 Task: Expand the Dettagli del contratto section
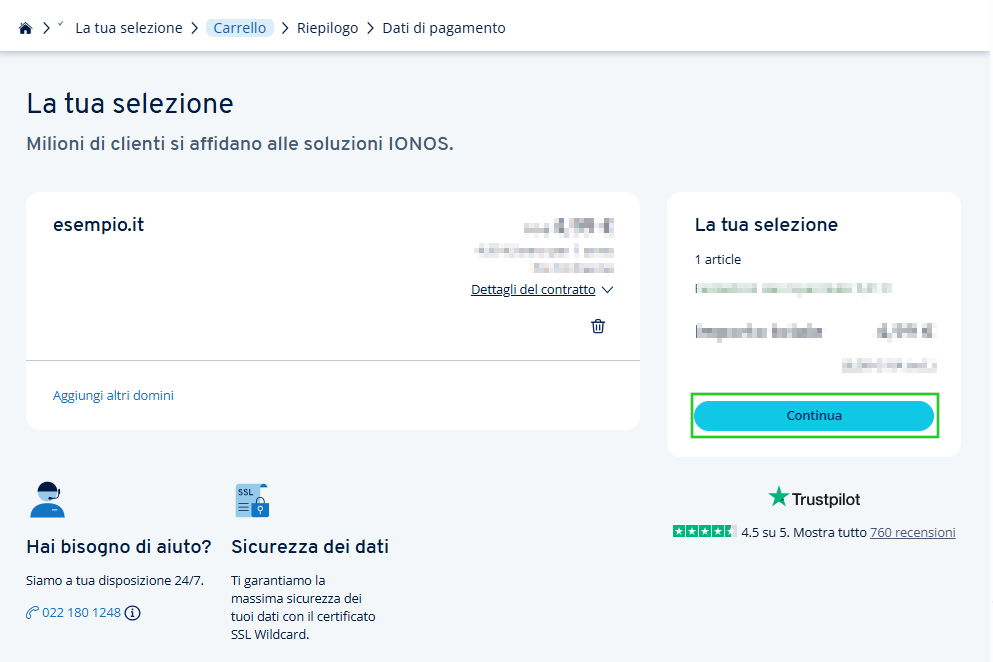click(532, 289)
